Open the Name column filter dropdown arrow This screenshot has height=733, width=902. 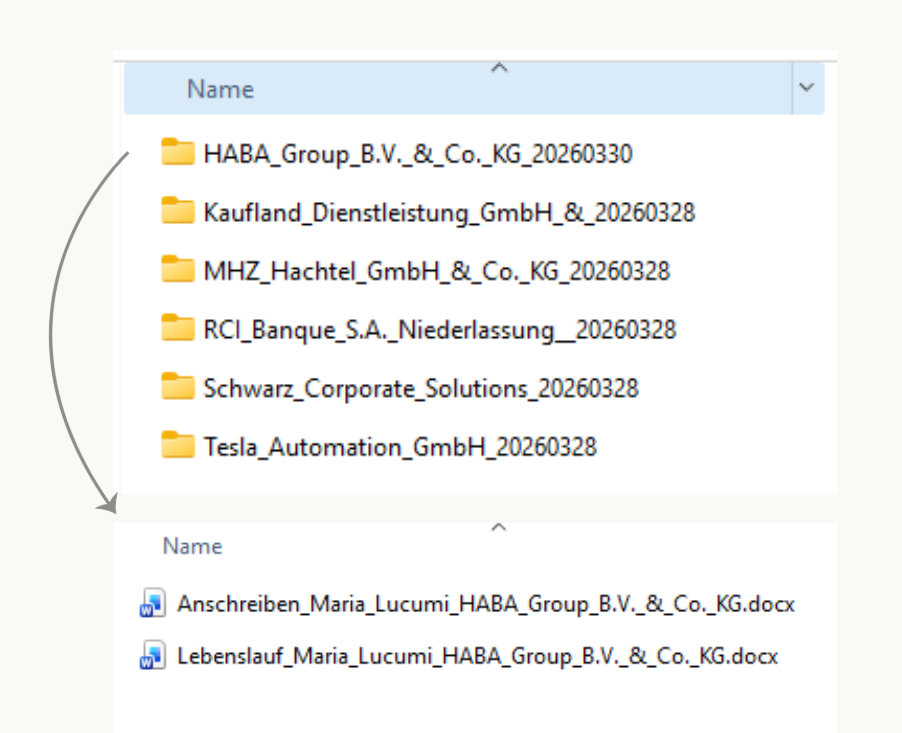(807, 89)
